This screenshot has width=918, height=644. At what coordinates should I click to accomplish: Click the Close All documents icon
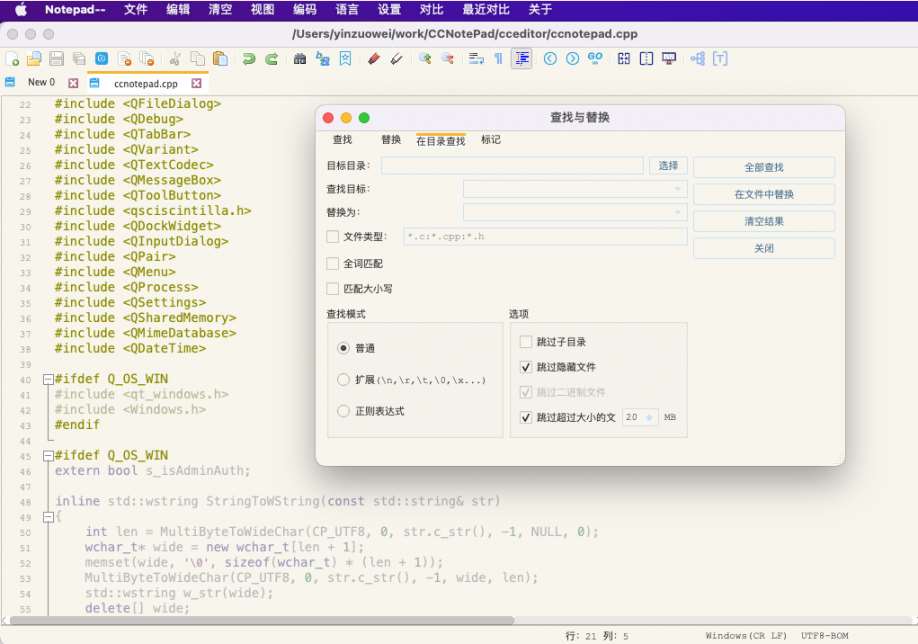147,59
